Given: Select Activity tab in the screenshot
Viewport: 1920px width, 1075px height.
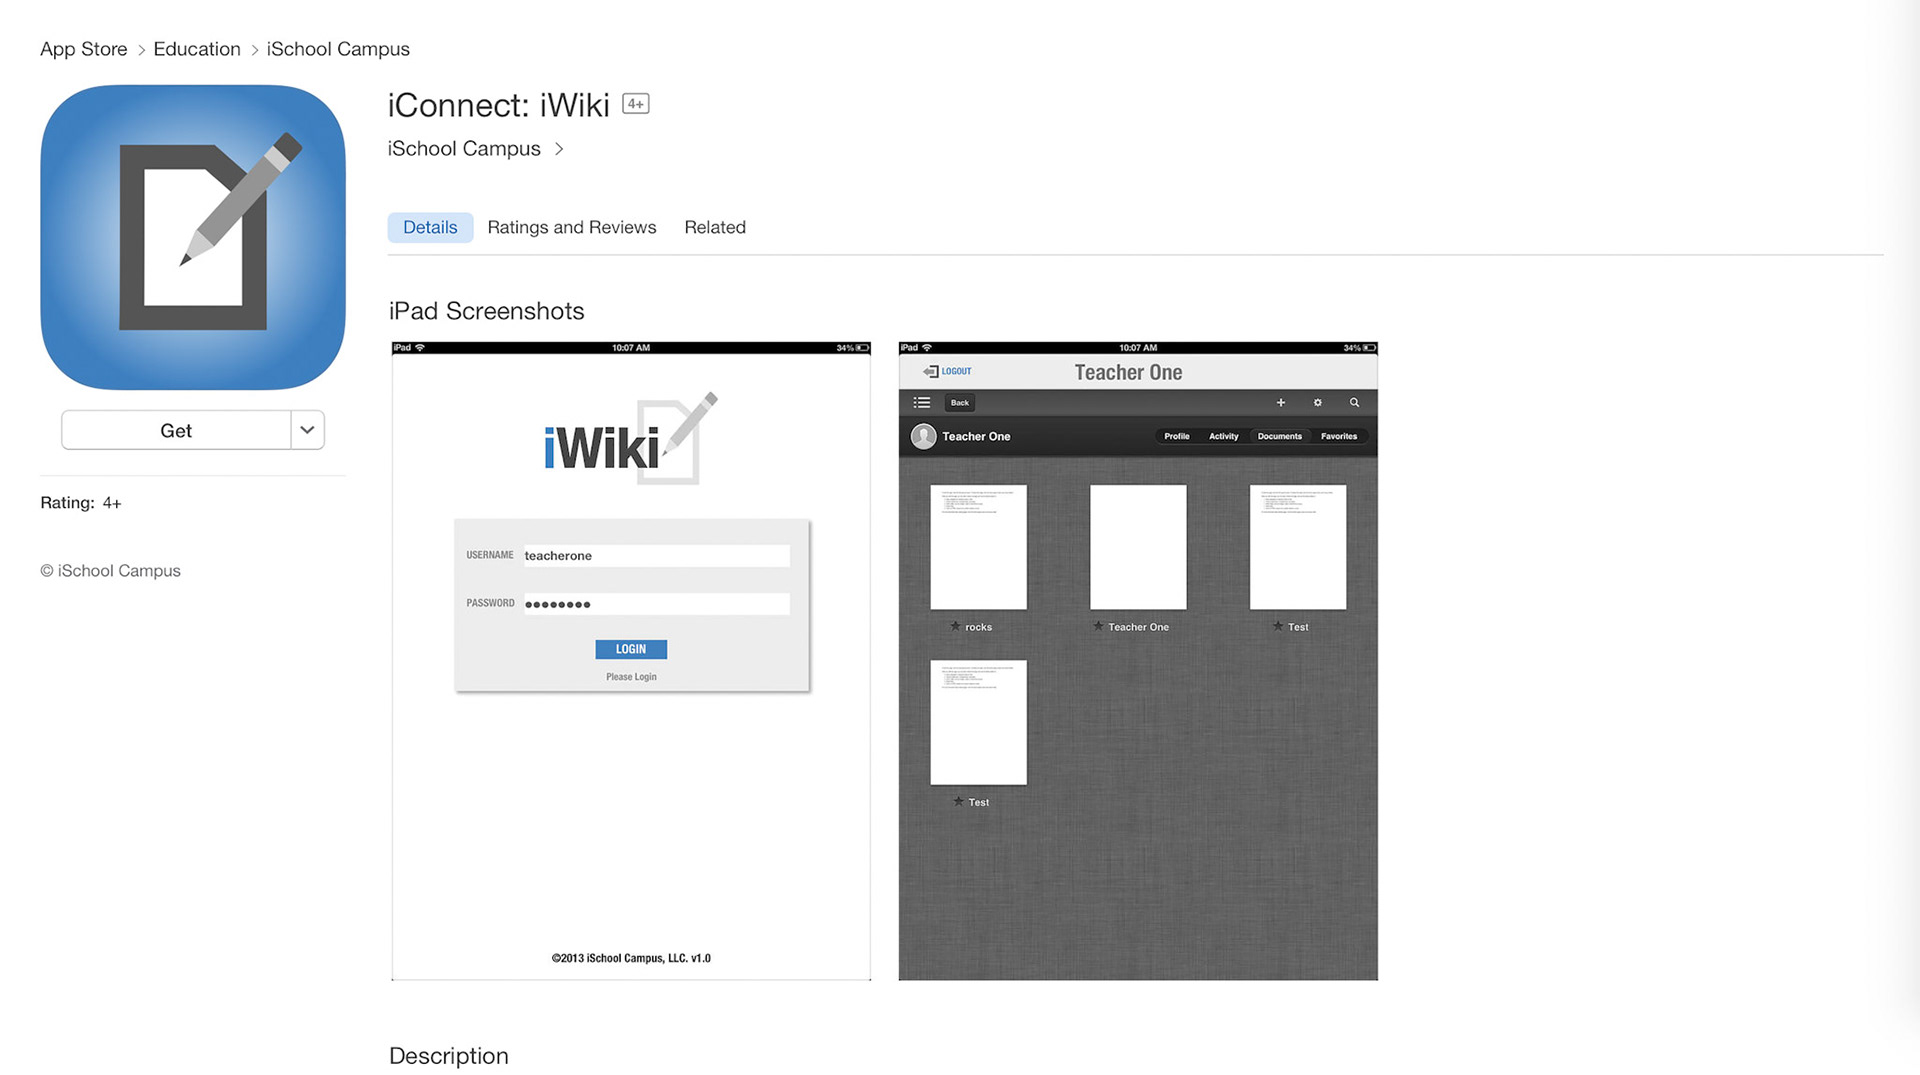Looking at the screenshot, I should 1224,436.
